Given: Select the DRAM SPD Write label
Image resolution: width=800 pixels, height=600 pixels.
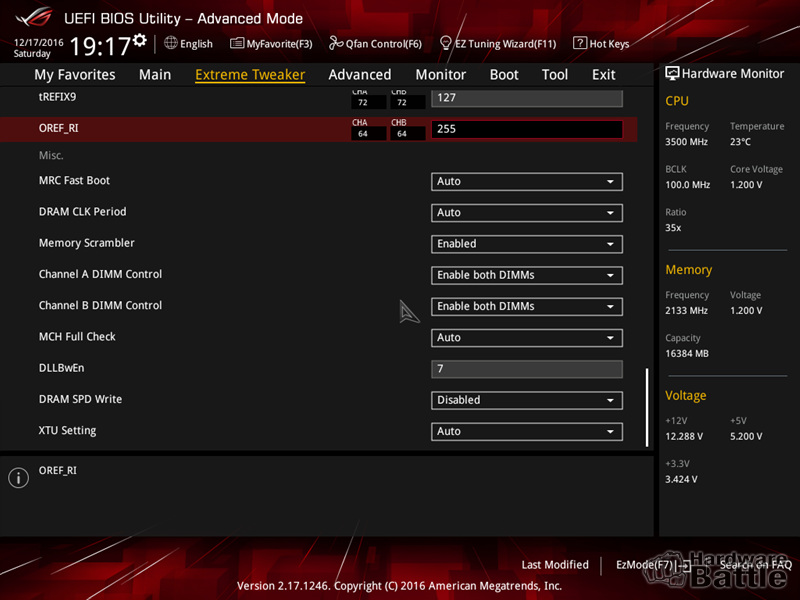Looking at the screenshot, I should pos(81,399).
